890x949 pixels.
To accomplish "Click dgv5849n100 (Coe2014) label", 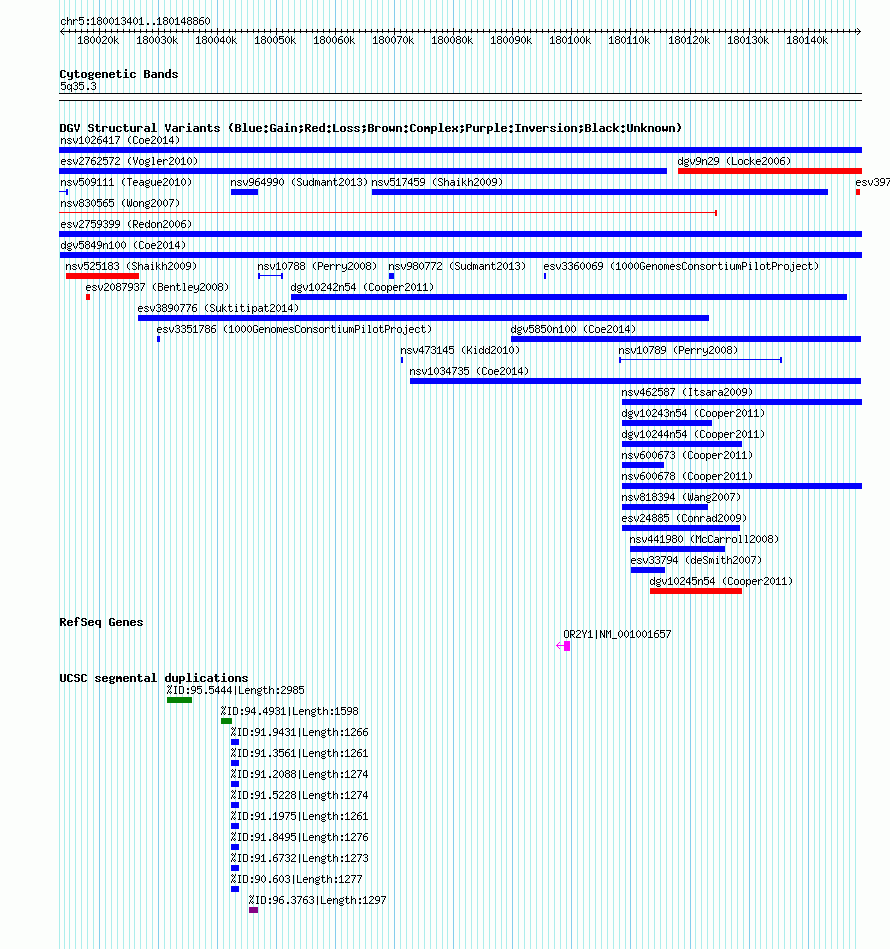I will (123, 245).
